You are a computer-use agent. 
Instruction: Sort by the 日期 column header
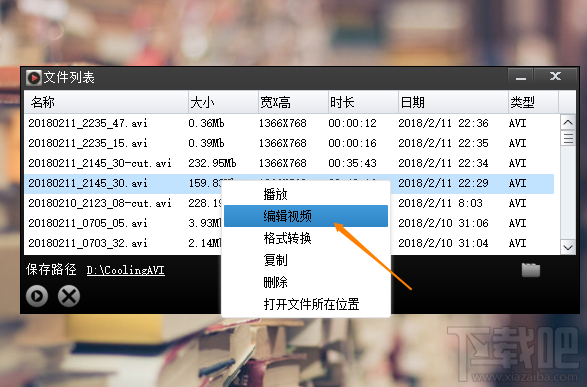[453, 102]
